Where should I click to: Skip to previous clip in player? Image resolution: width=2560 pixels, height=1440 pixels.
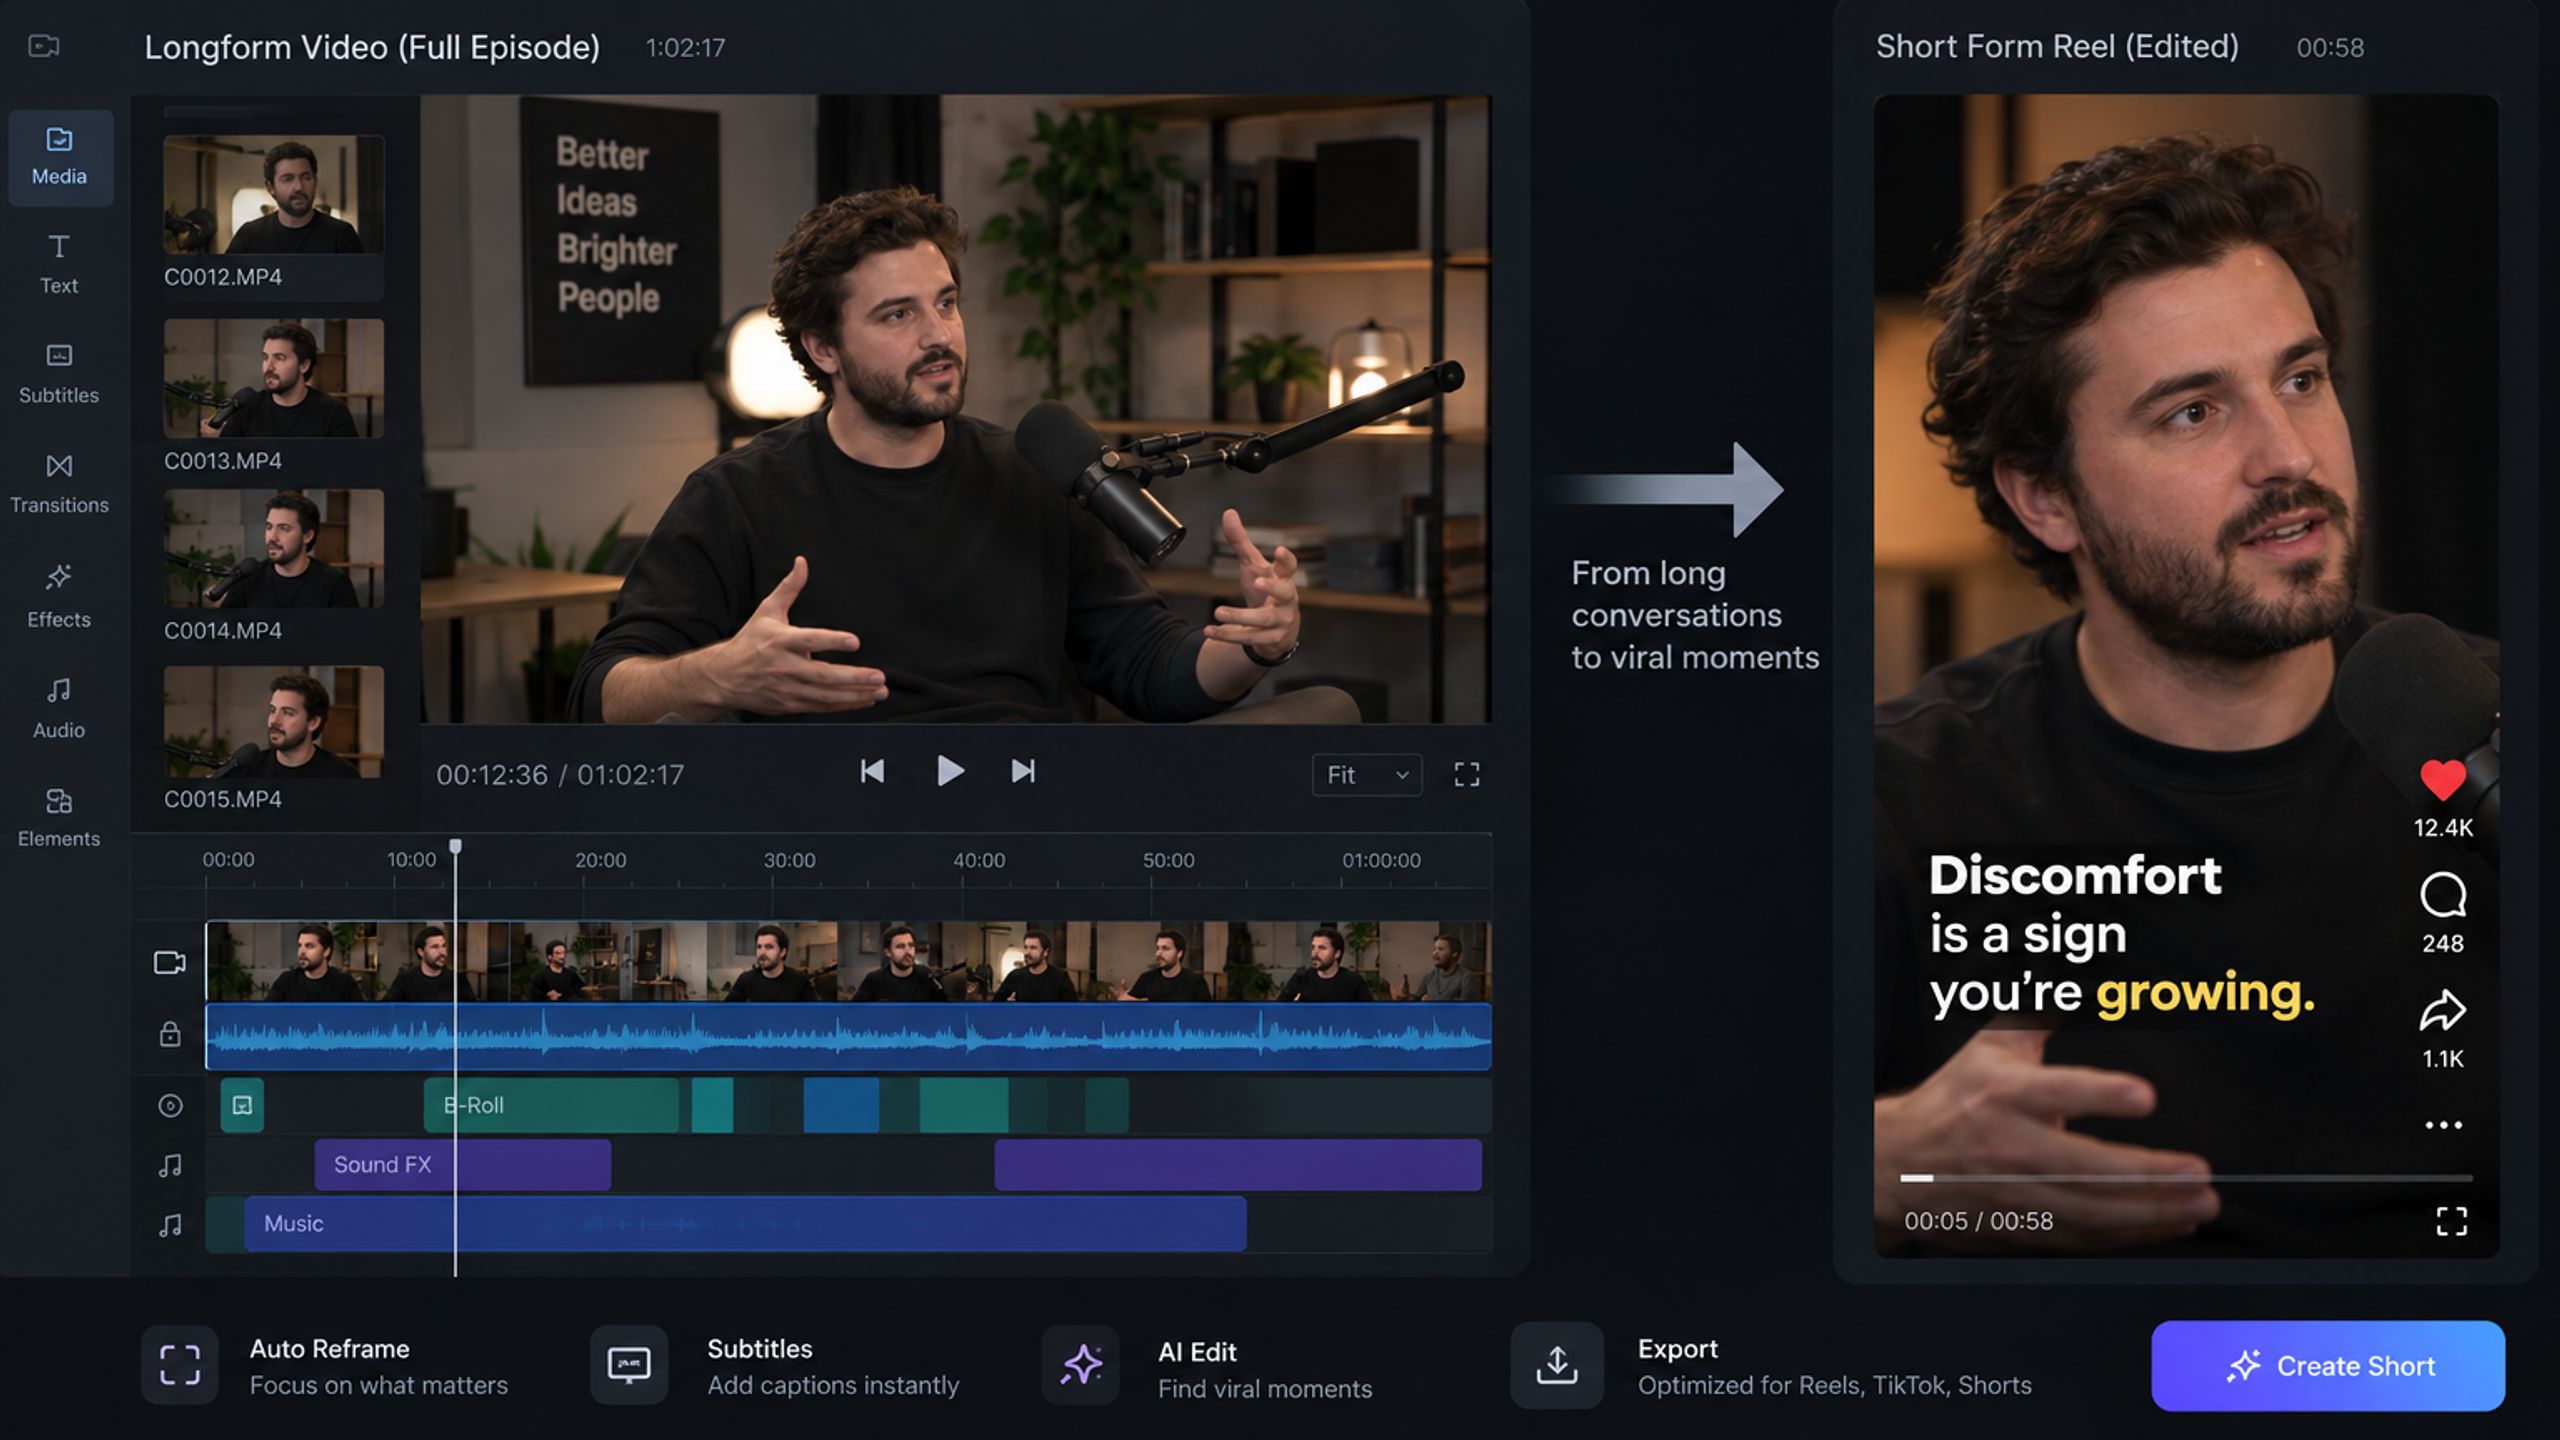pyautogui.click(x=872, y=771)
